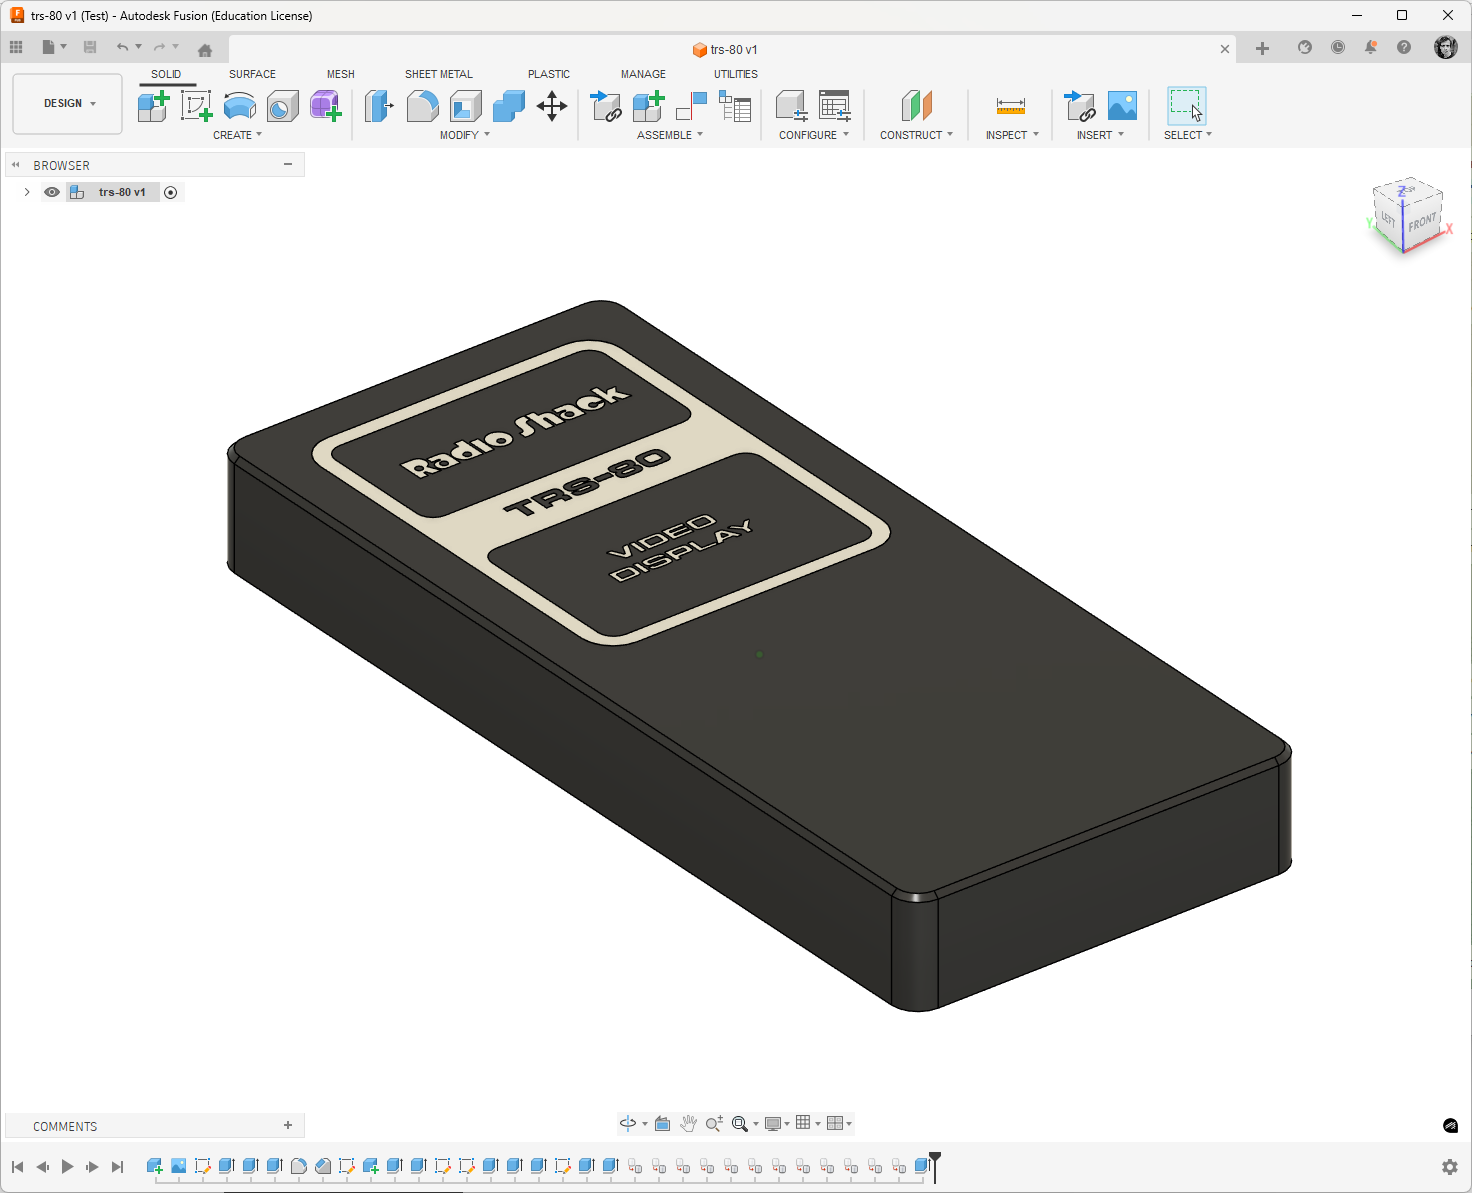This screenshot has width=1472, height=1193.
Task: Collapse the Browser panel with double arrows
Action: [x=16, y=165]
